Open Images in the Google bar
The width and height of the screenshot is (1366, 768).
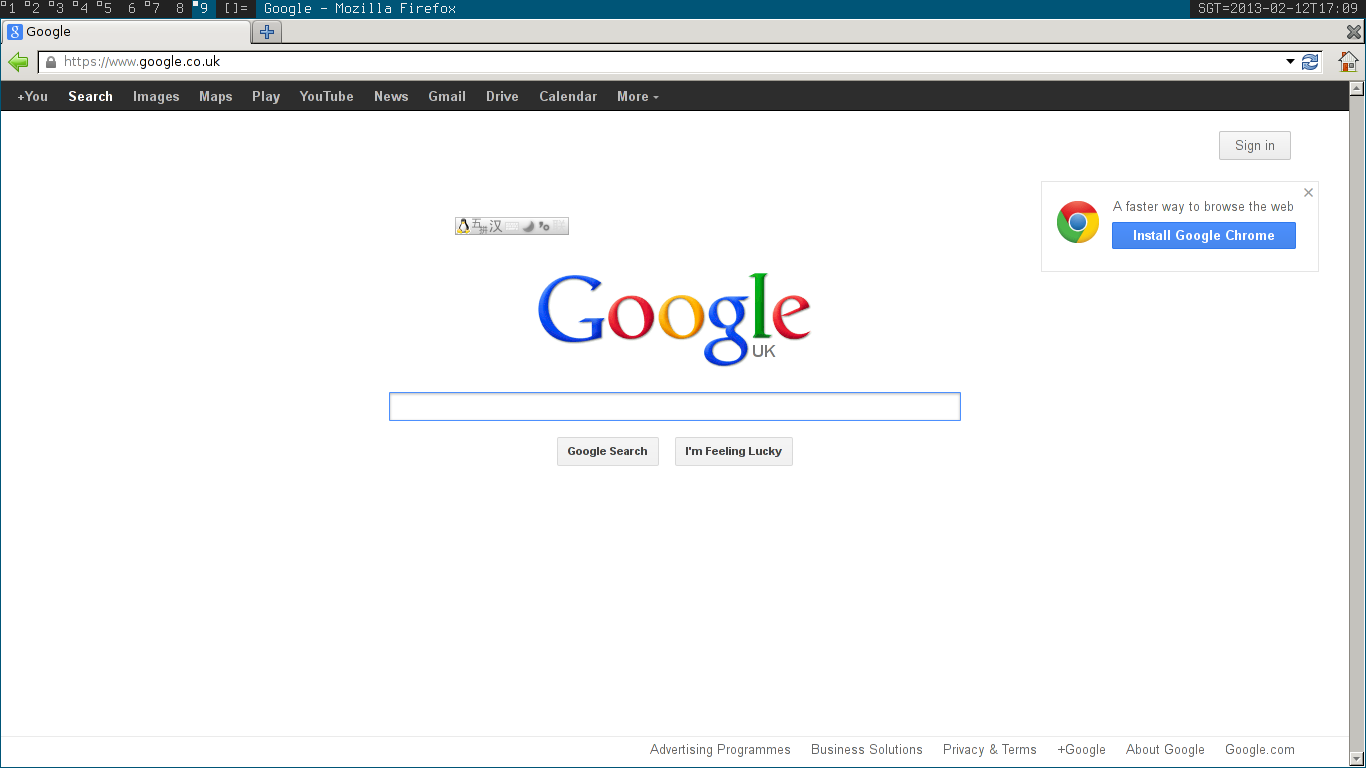(x=156, y=97)
